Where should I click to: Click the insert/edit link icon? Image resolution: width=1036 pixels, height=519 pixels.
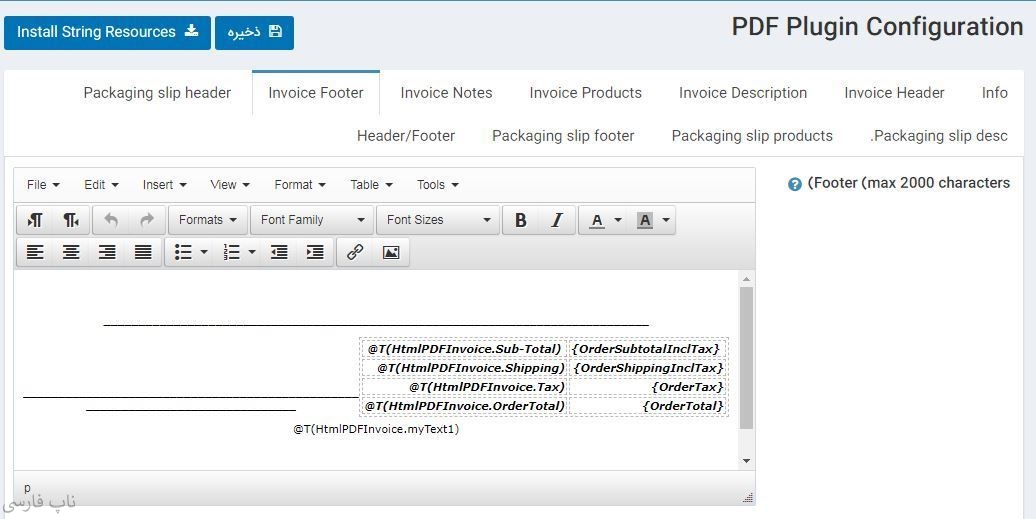355,252
